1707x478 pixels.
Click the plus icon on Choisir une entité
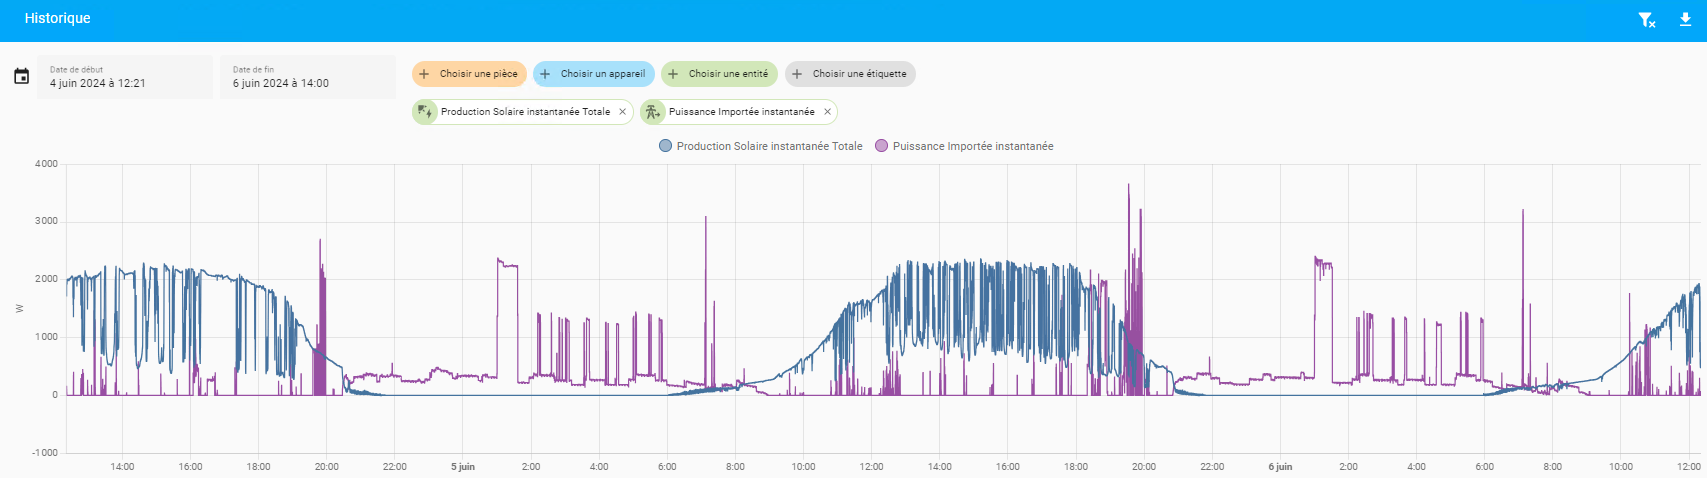(673, 74)
